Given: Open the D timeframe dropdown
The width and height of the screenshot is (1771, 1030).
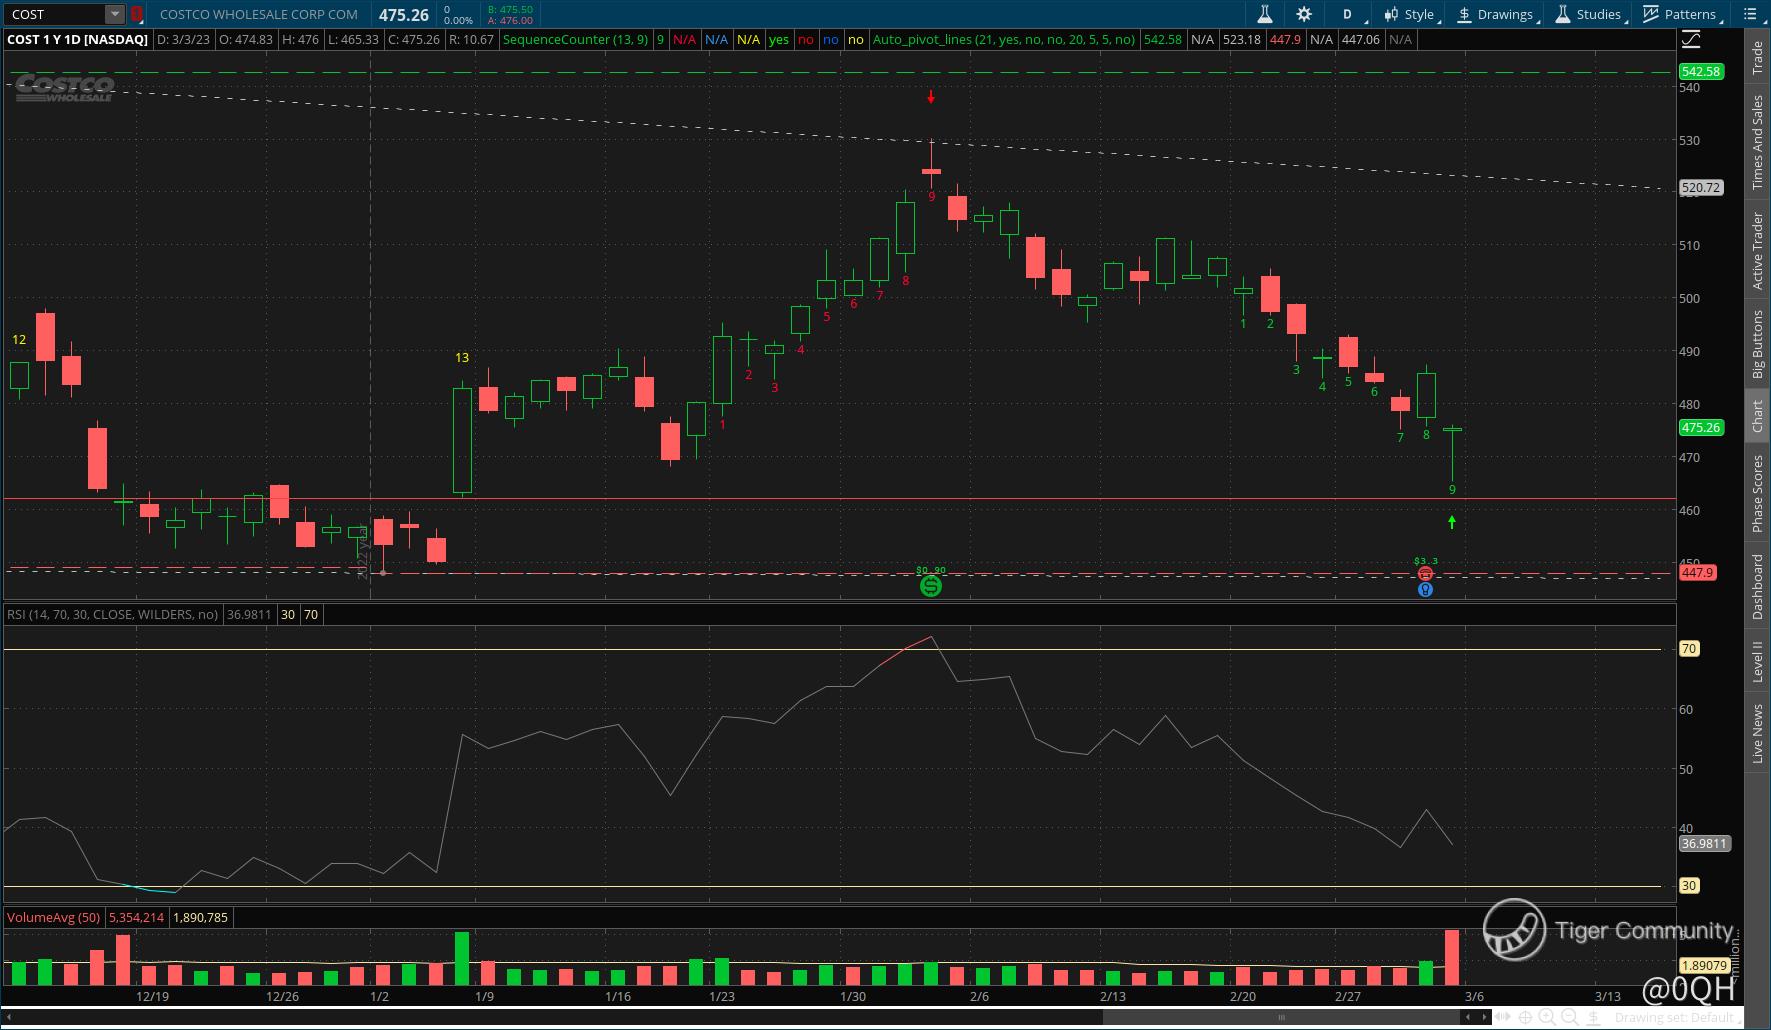Looking at the screenshot, I should point(1347,14).
